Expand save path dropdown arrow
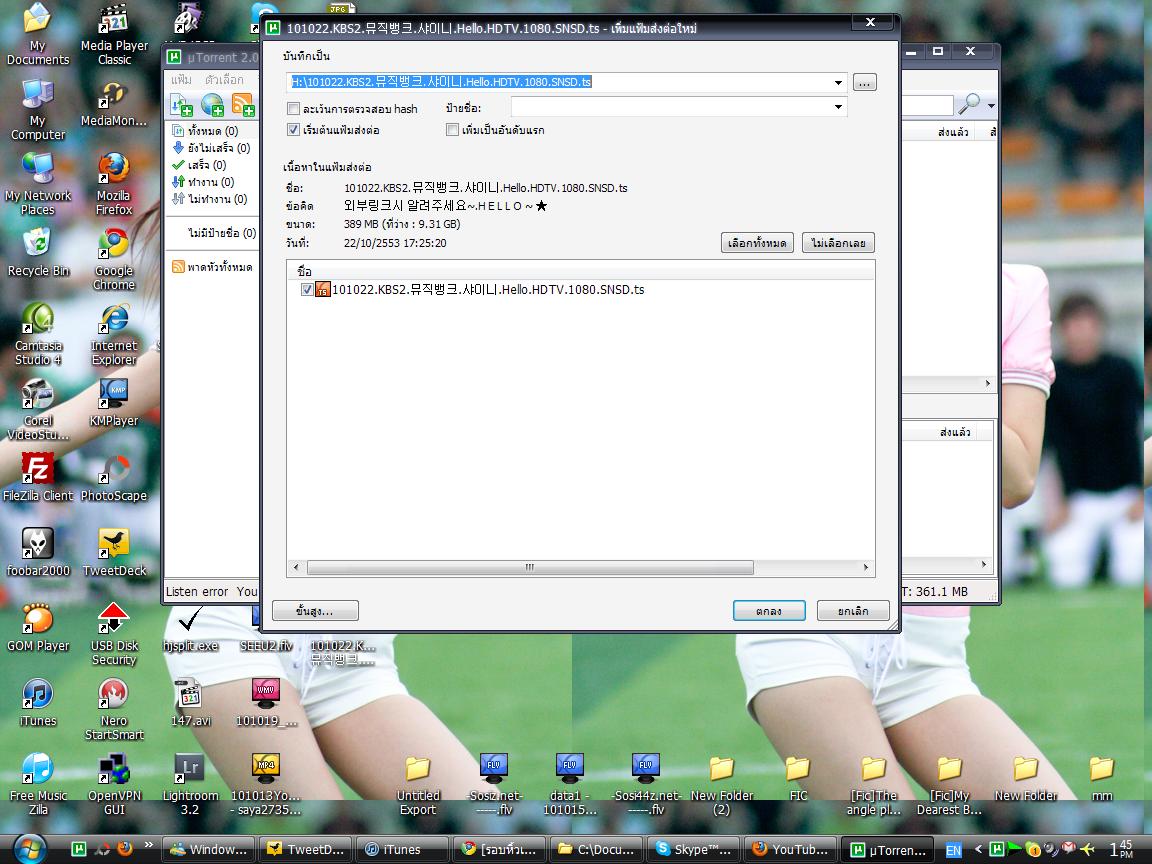This screenshot has height=864, width=1152. tap(838, 82)
